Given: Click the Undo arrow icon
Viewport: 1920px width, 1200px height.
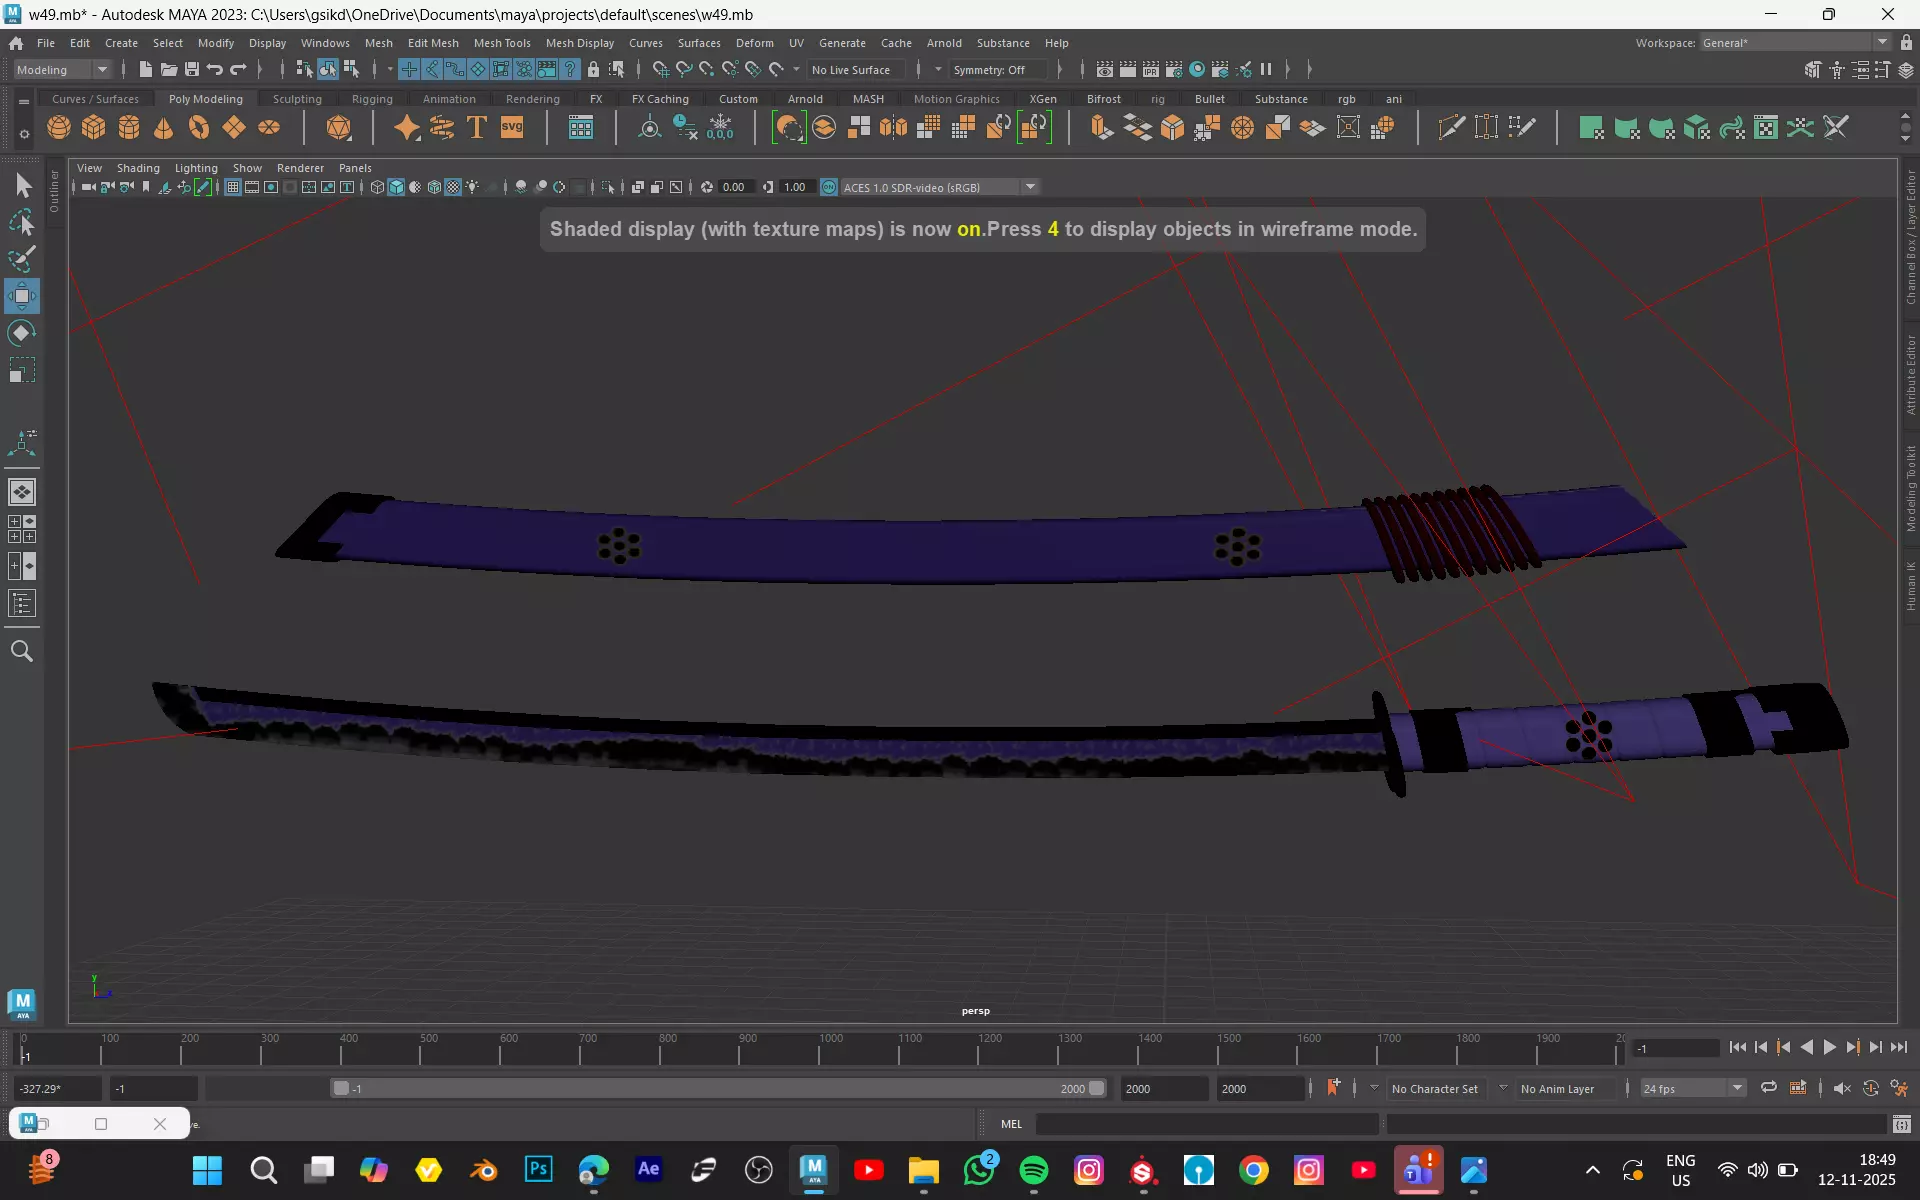Looking at the screenshot, I should pyautogui.click(x=215, y=69).
